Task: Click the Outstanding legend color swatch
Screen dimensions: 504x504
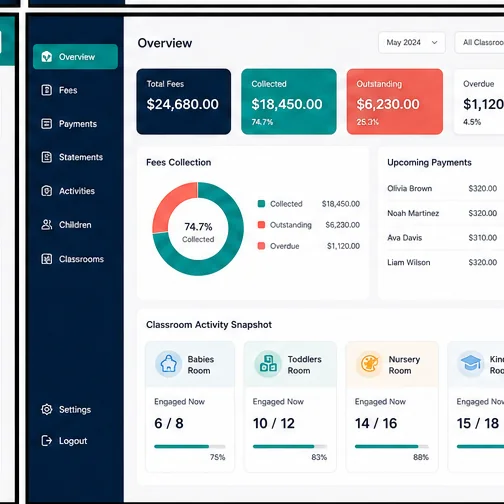Action: [261, 225]
